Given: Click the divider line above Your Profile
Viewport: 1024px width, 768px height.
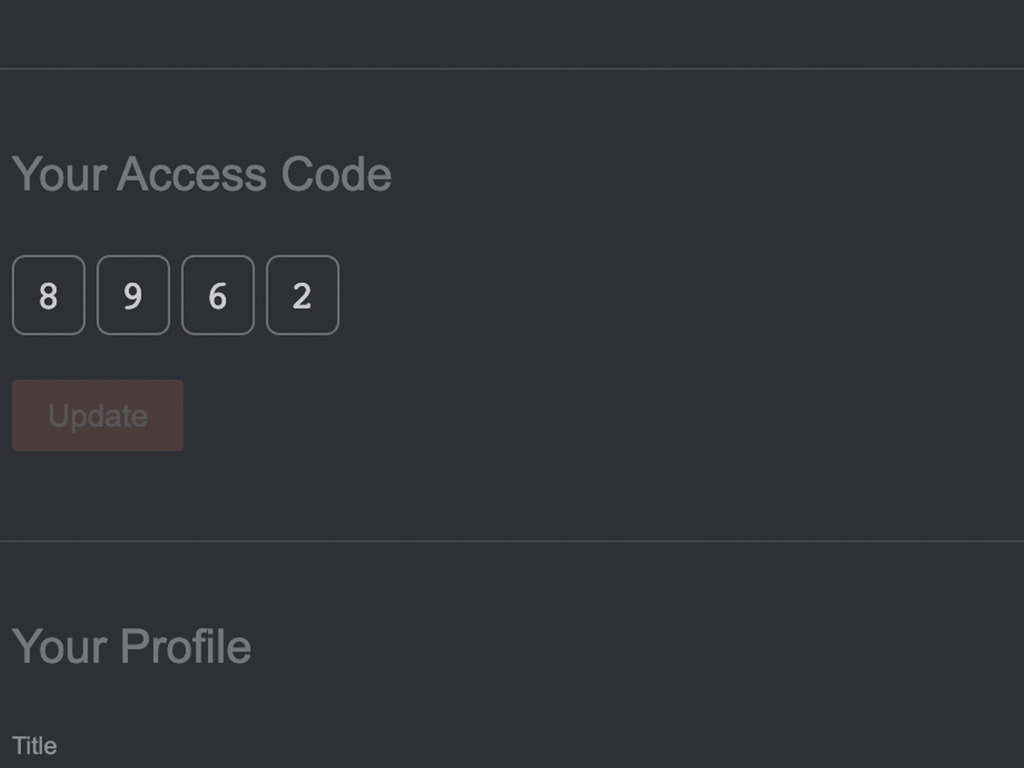Looking at the screenshot, I should click(512, 541).
